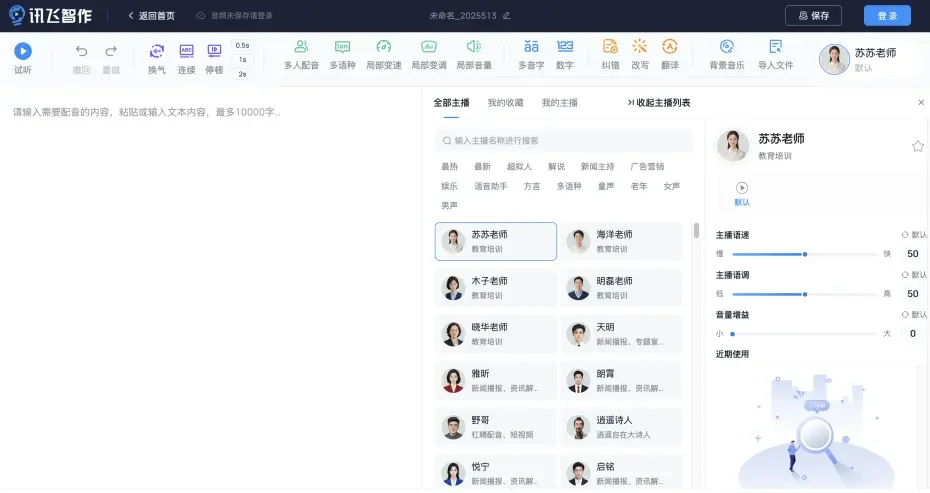930x493 pixels.
Task: Collapse the list with 收起主播列表
Action: pyautogui.click(x=659, y=103)
